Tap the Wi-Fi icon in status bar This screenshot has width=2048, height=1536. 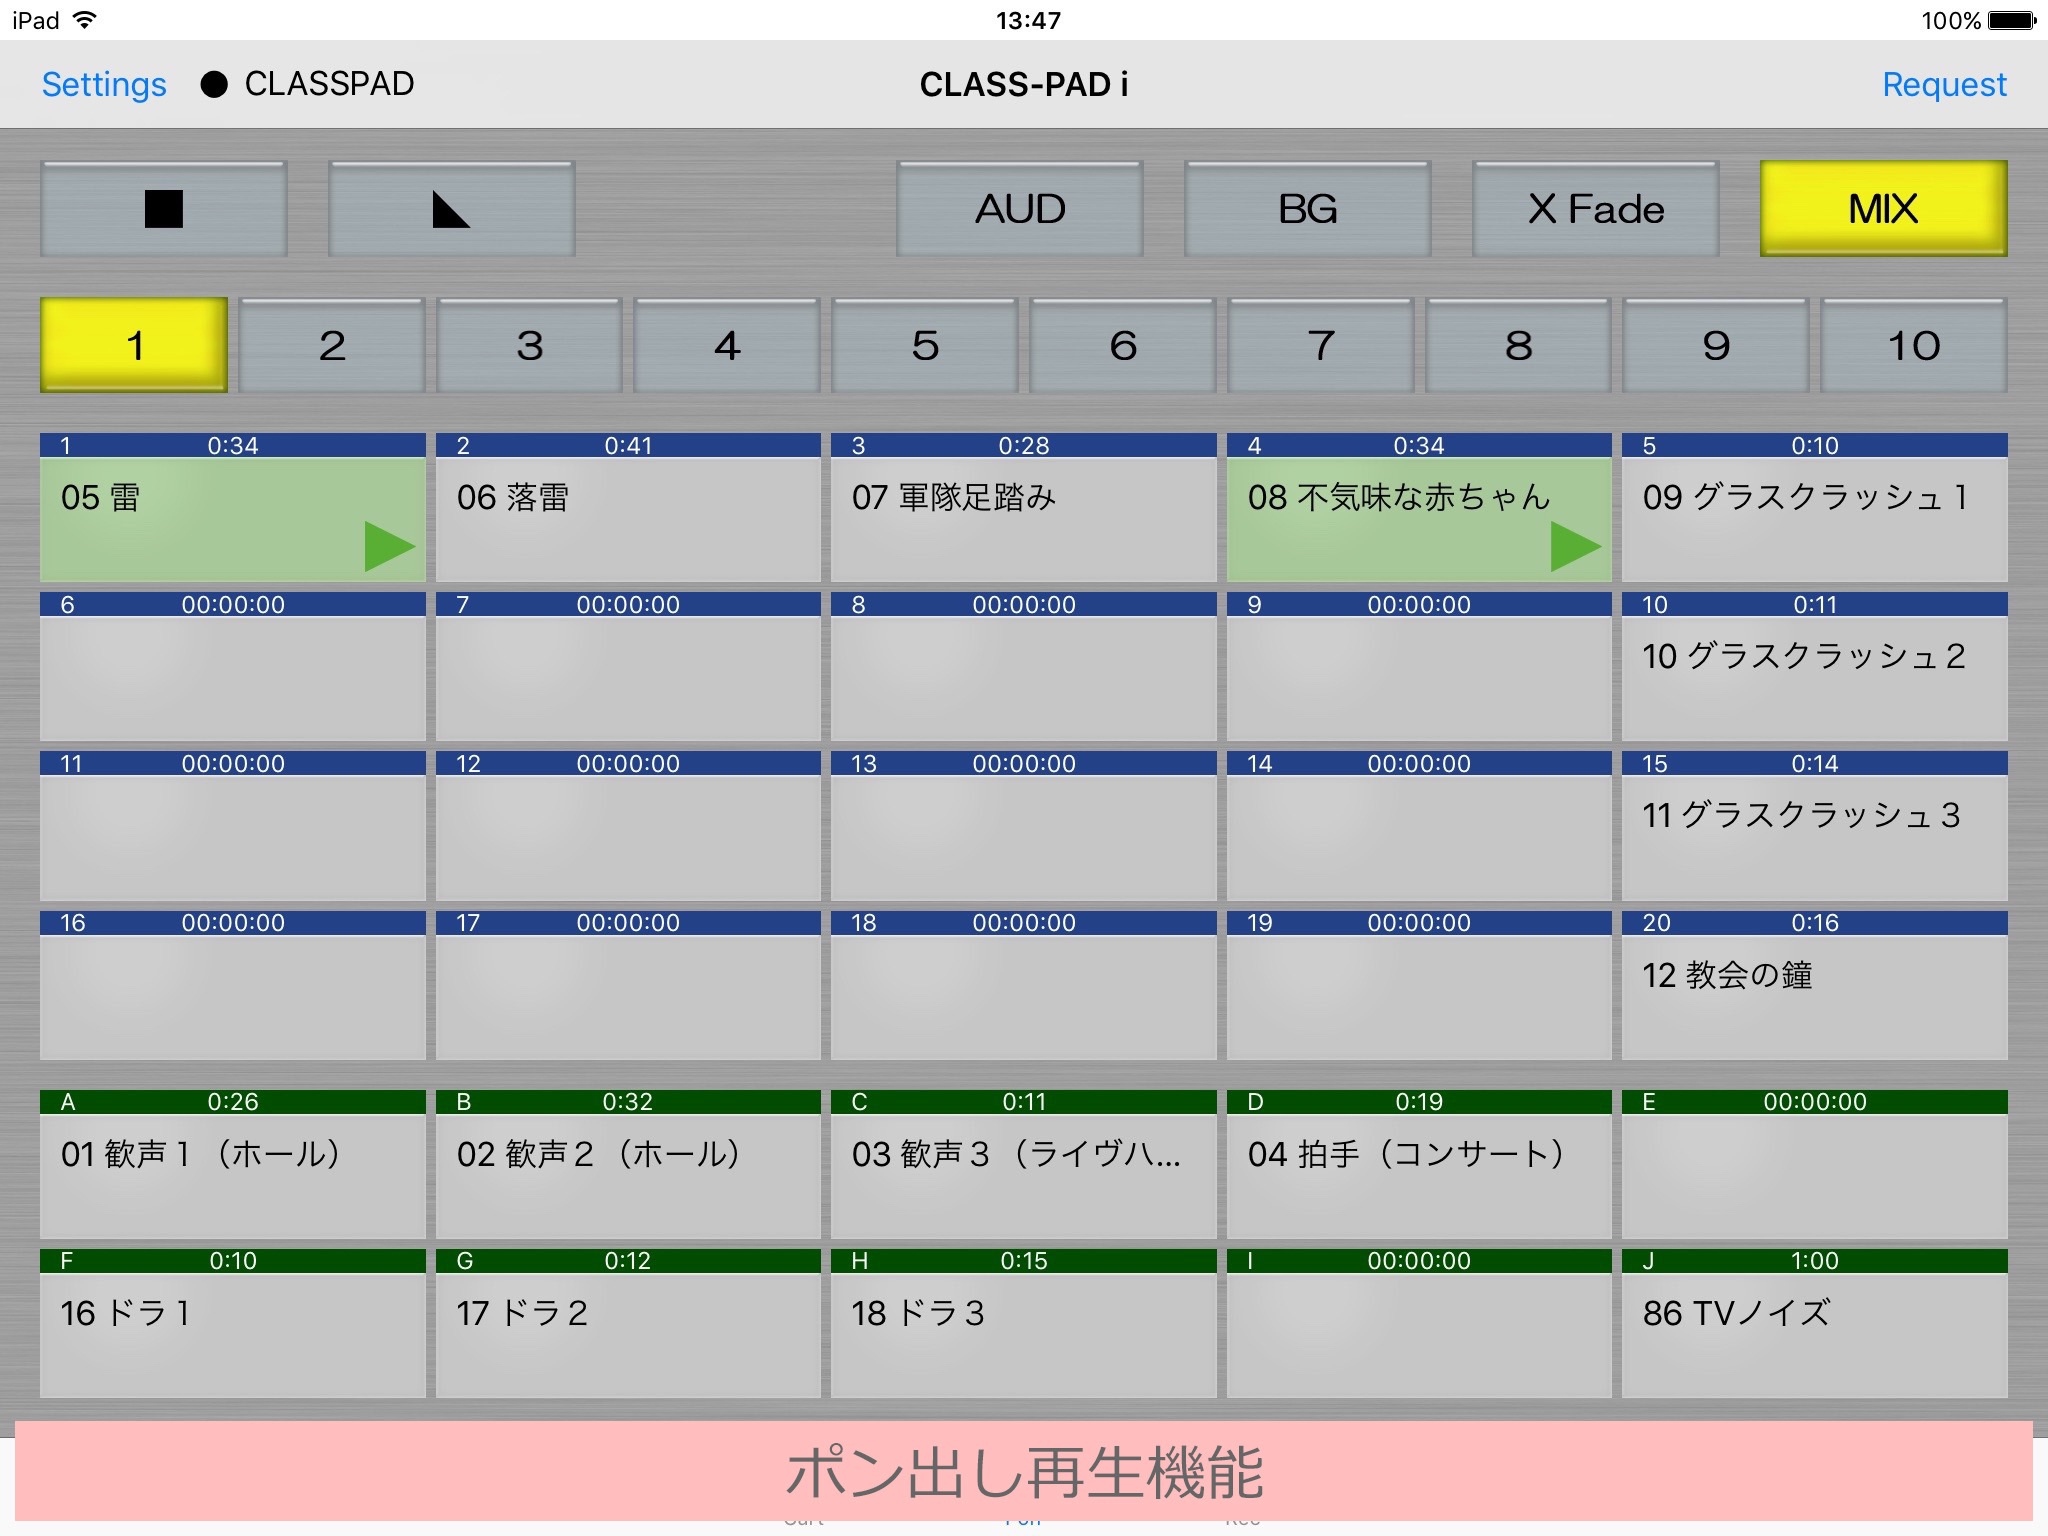[x=85, y=20]
